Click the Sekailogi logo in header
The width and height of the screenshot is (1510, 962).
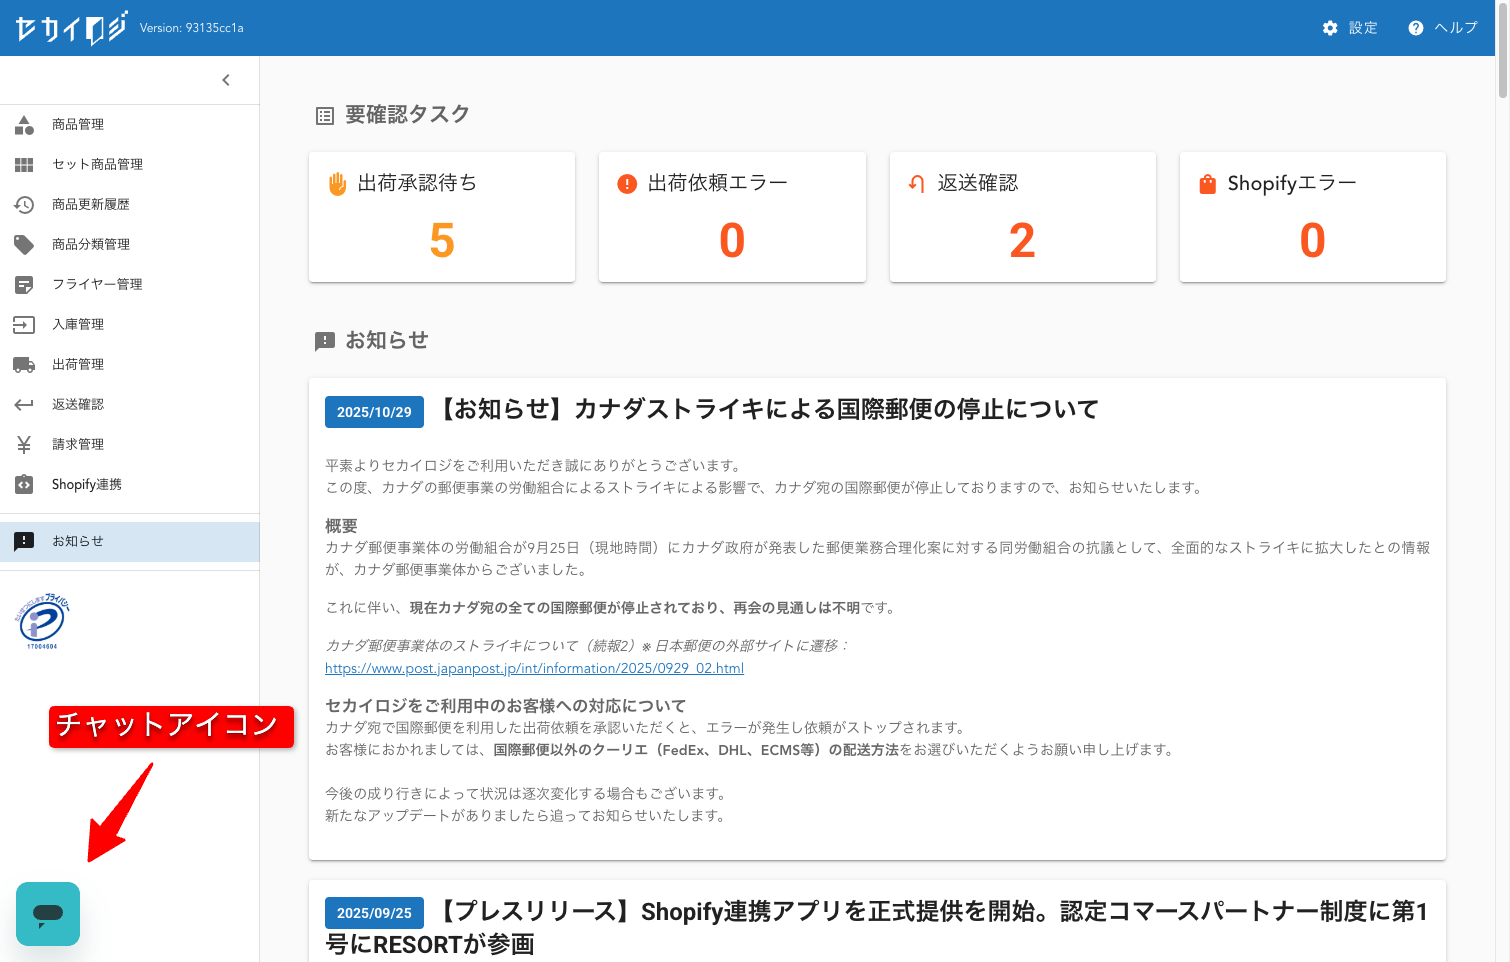(x=71, y=28)
